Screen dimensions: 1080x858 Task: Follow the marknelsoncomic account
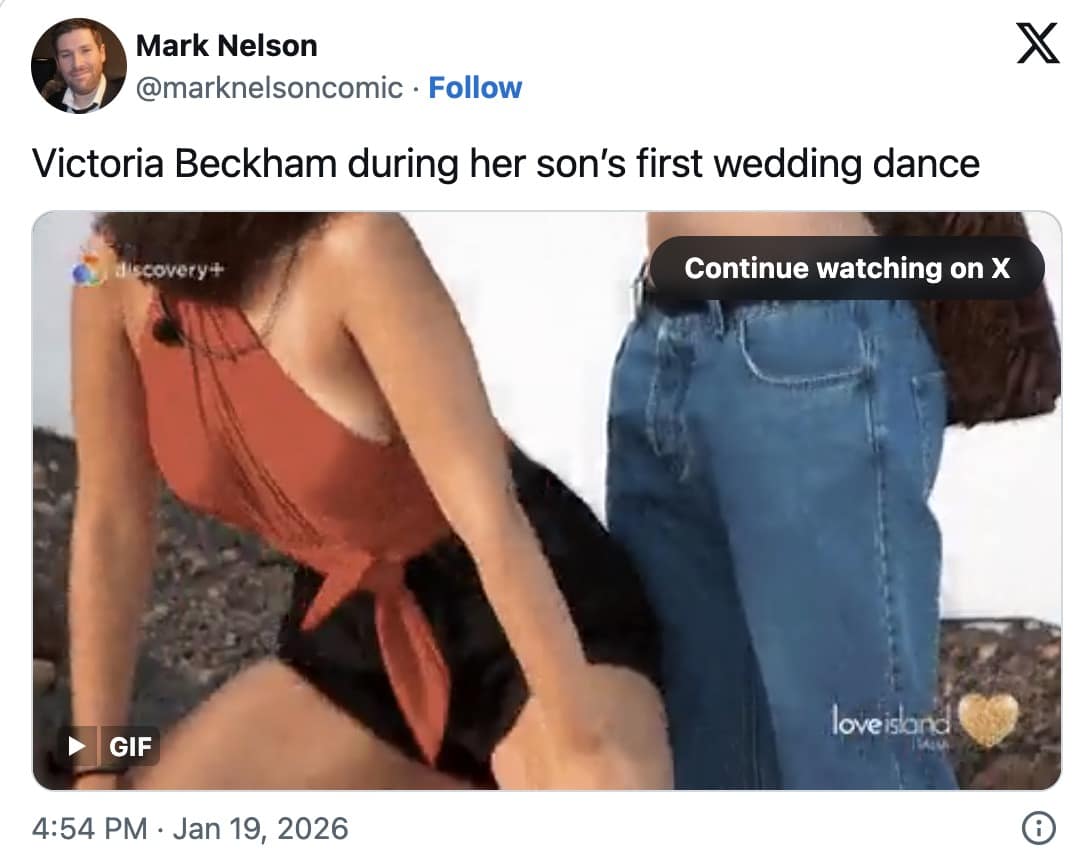coord(475,88)
